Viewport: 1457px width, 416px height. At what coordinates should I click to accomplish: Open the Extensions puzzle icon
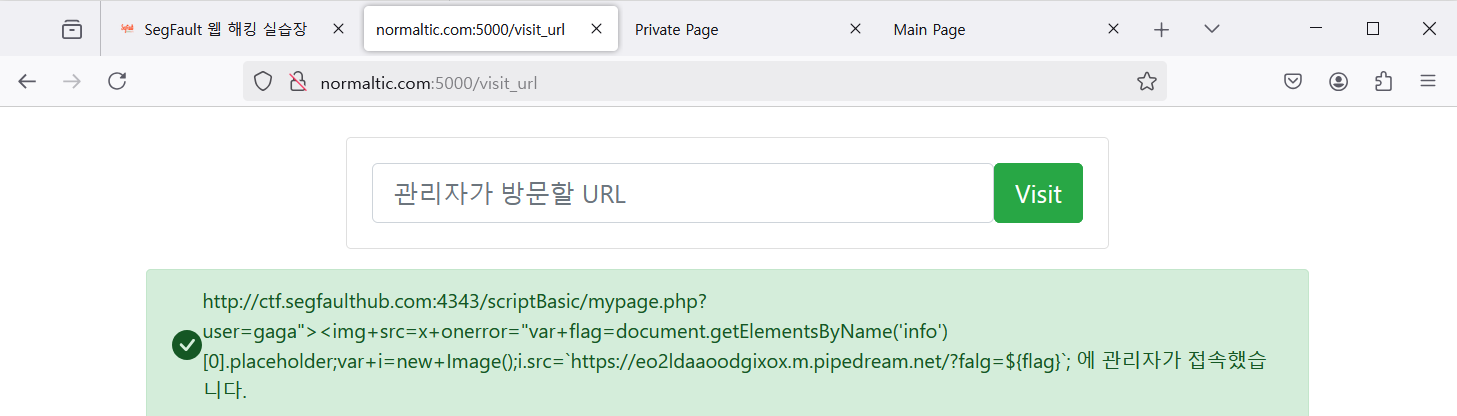(x=1384, y=82)
